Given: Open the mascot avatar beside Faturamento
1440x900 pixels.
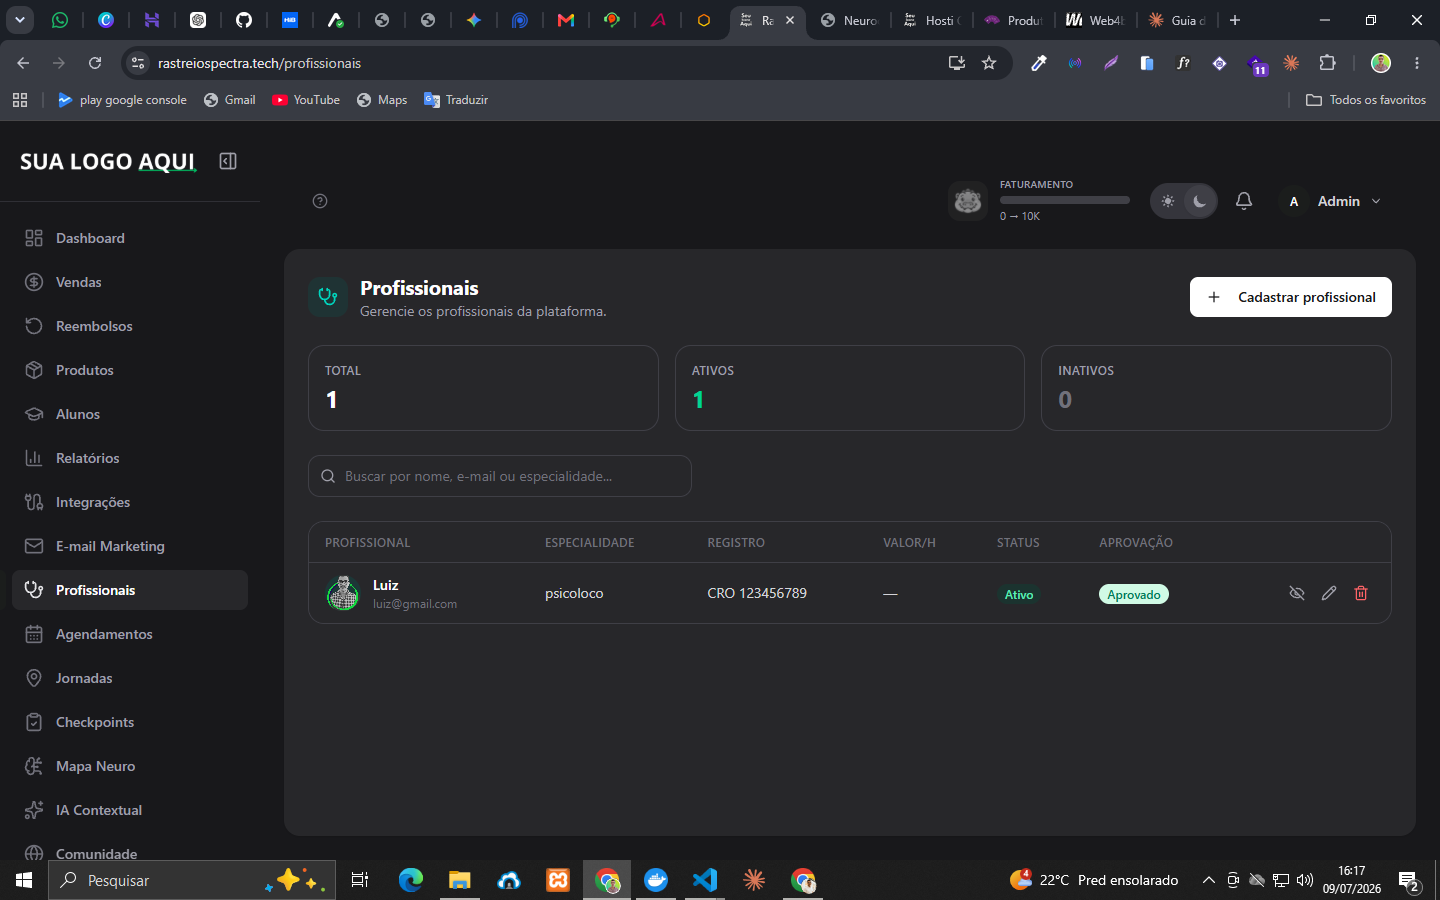Looking at the screenshot, I should point(968,201).
